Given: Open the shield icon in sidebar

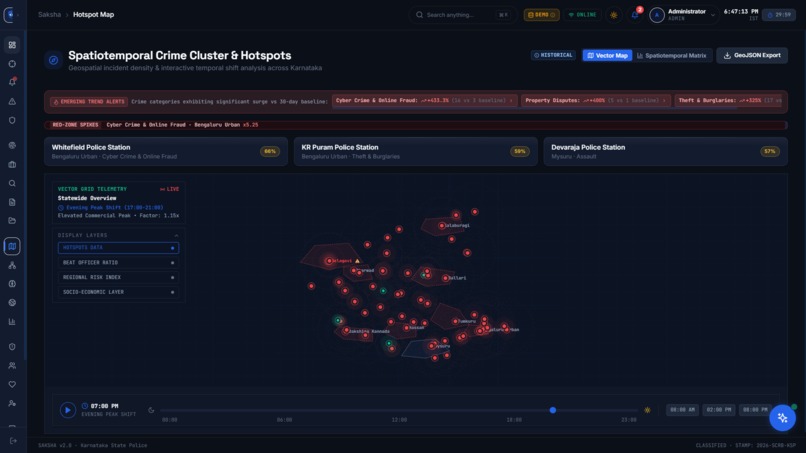Looking at the screenshot, I should (12, 120).
